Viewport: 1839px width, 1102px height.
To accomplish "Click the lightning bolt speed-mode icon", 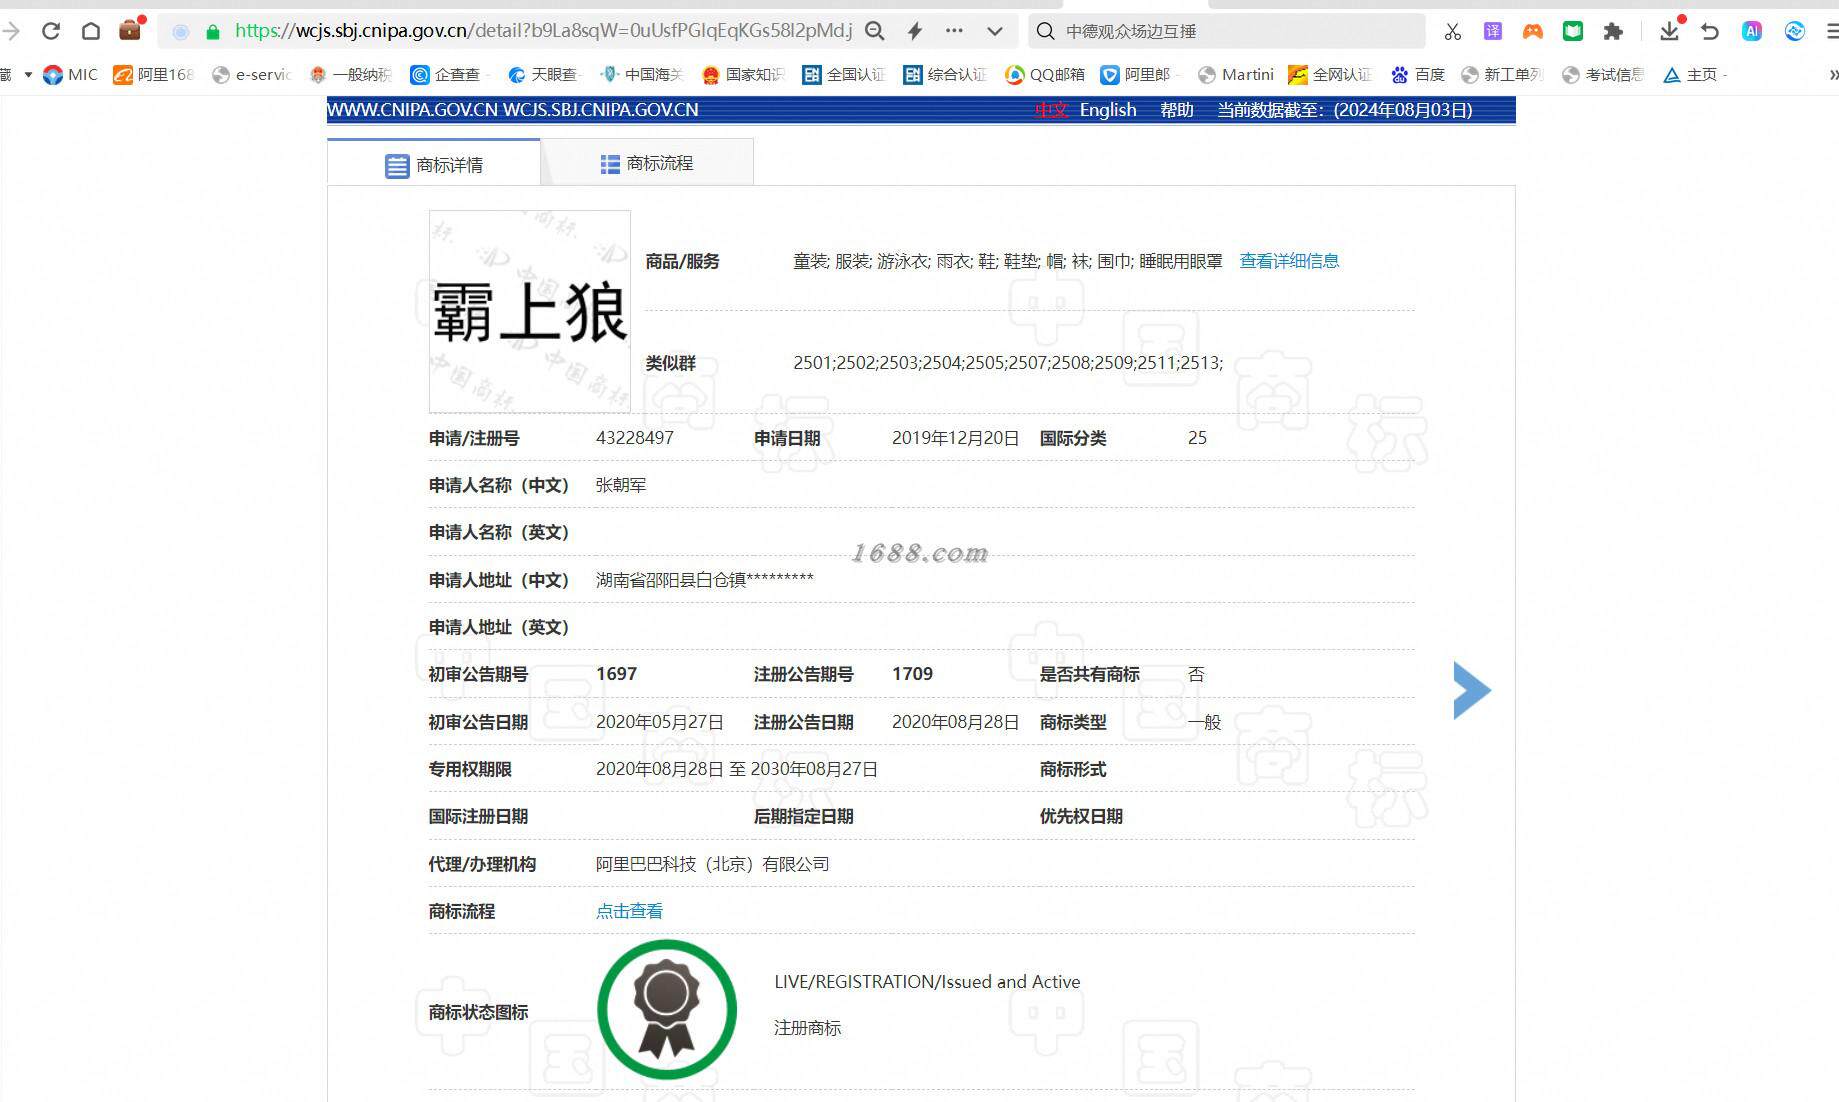I will point(915,31).
